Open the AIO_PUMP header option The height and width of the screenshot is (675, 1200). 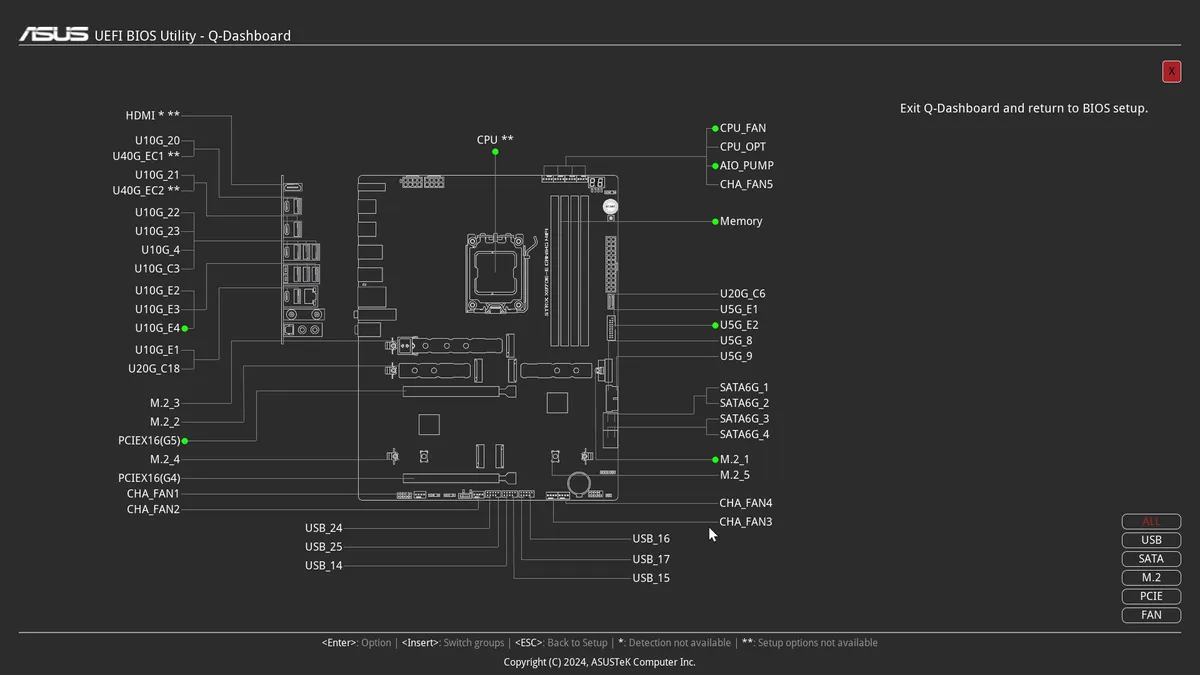pyautogui.click(x=746, y=166)
